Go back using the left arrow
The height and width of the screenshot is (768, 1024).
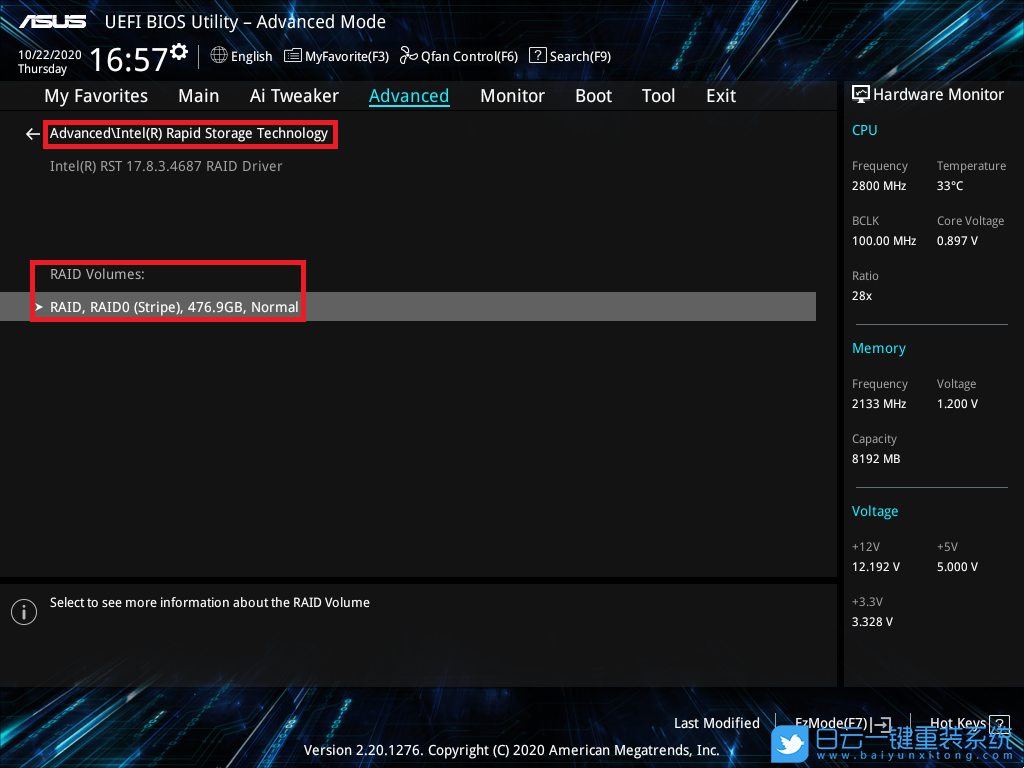click(33, 134)
